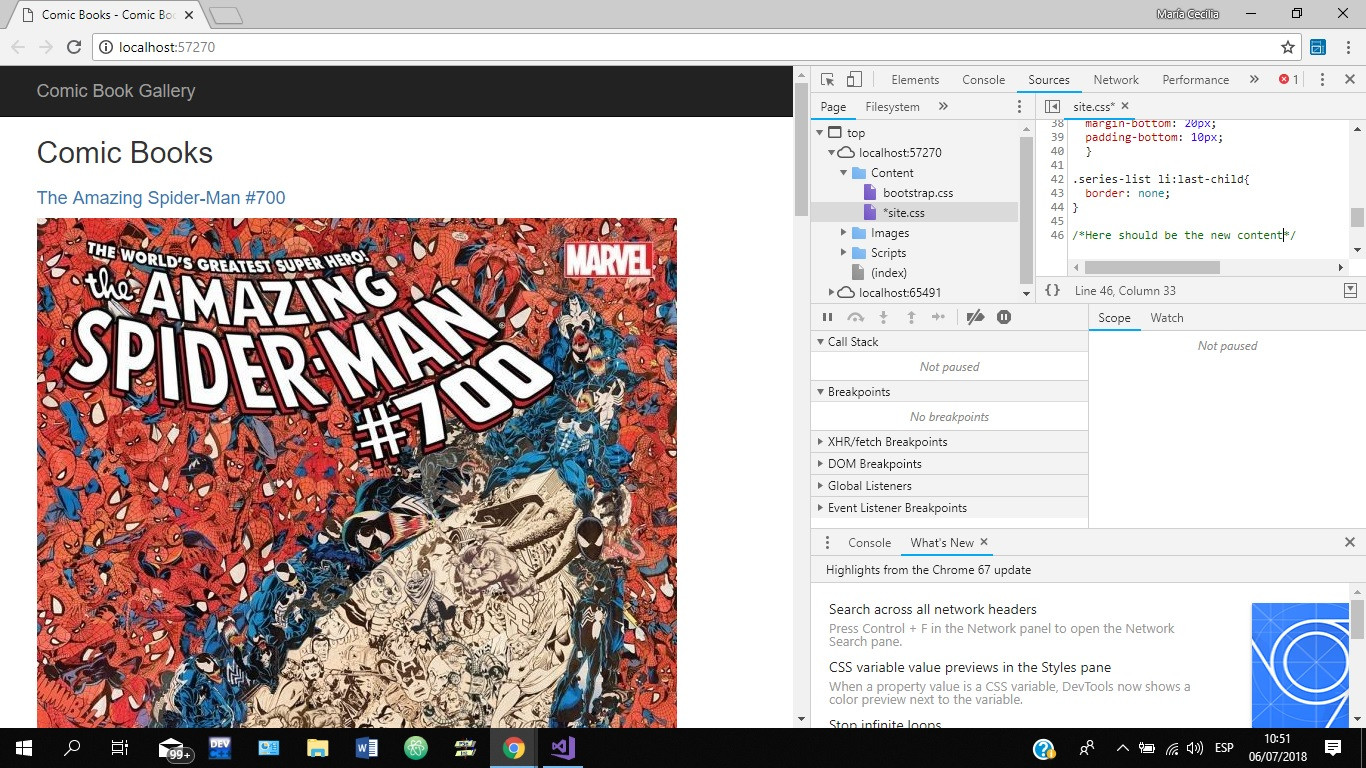
Task: Click the blue save extension icon
Action: click(x=1318, y=47)
